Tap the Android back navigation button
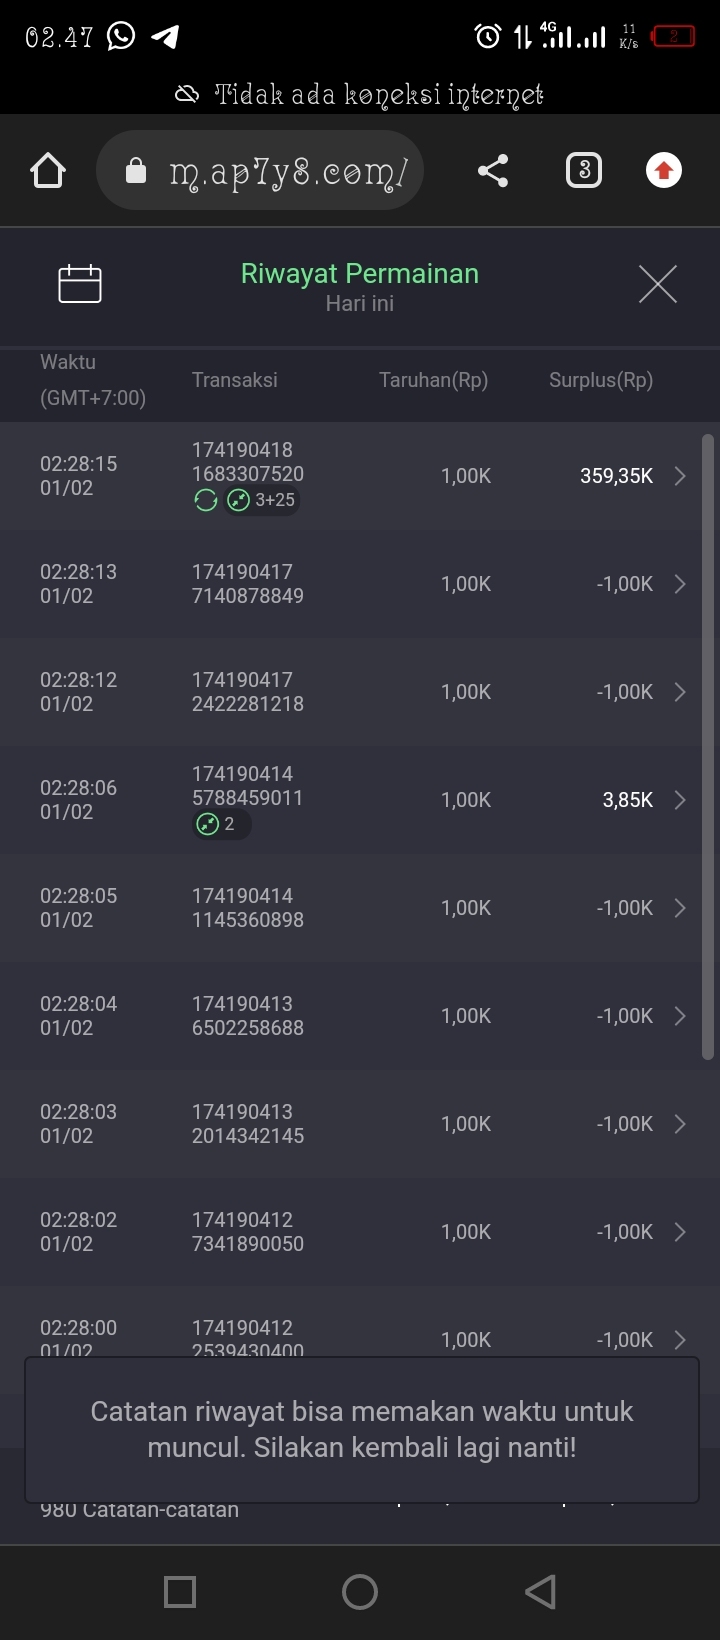720x1640 pixels. tap(540, 1592)
